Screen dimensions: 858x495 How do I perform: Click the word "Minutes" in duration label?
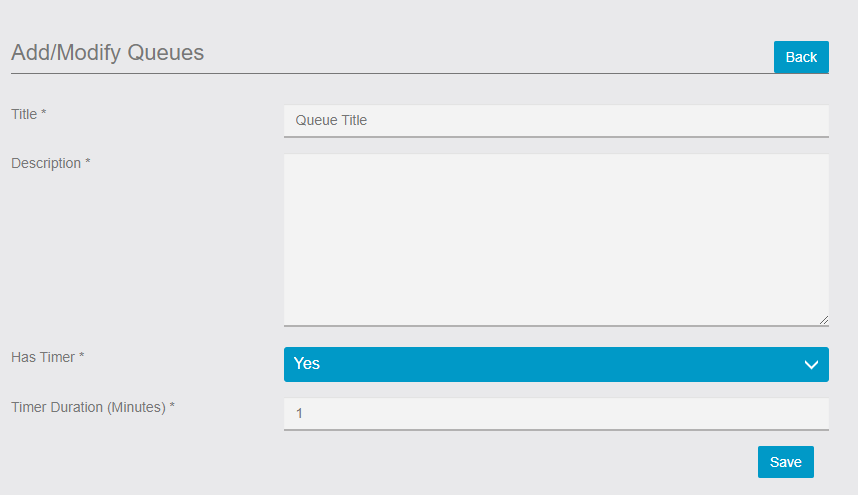[136, 407]
